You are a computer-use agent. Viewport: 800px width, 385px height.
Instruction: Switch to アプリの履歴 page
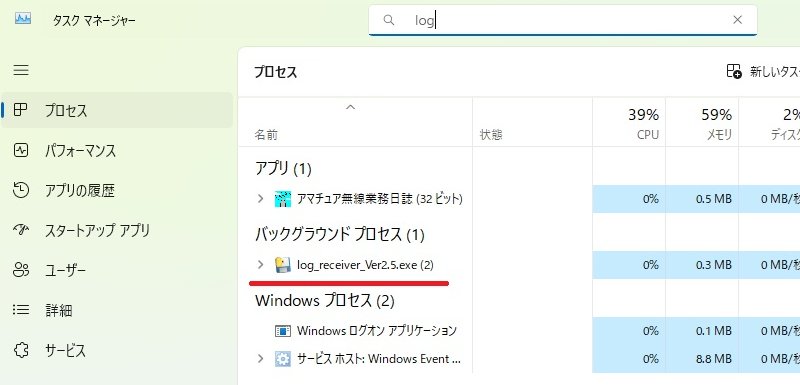pyautogui.click(x=117, y=190)
